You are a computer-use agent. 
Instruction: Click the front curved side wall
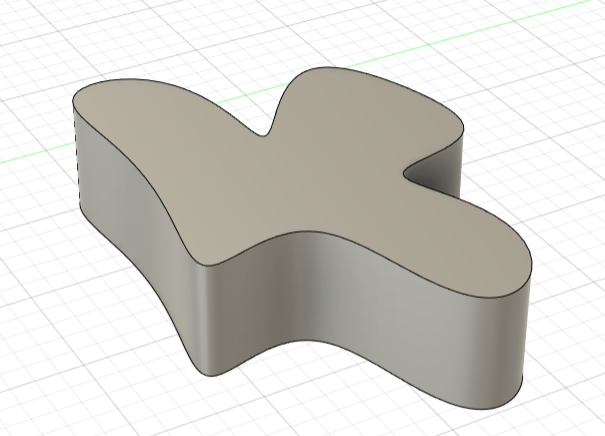coord(330,300)
